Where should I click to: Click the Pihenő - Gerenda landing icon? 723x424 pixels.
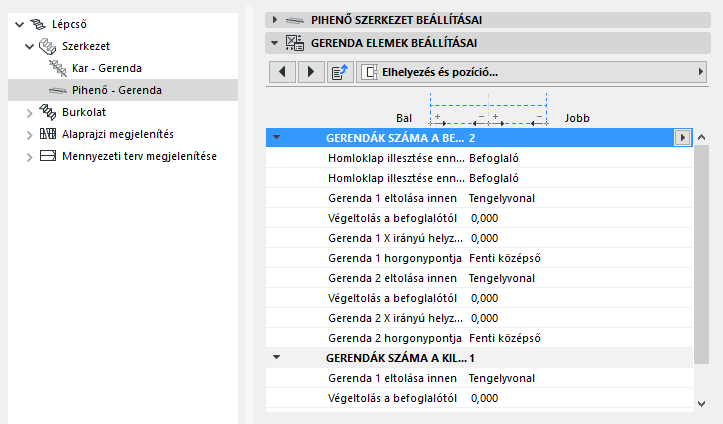(58, 90)
